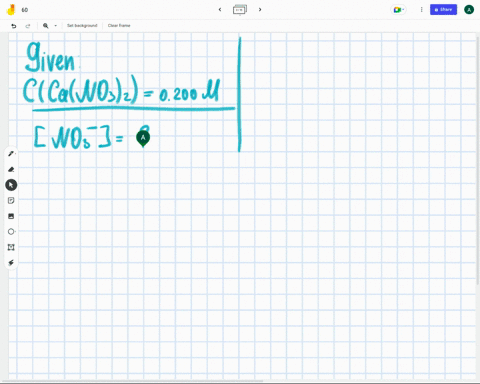Open the Add image tool
The image size is (480, 384).
[11, 216]
